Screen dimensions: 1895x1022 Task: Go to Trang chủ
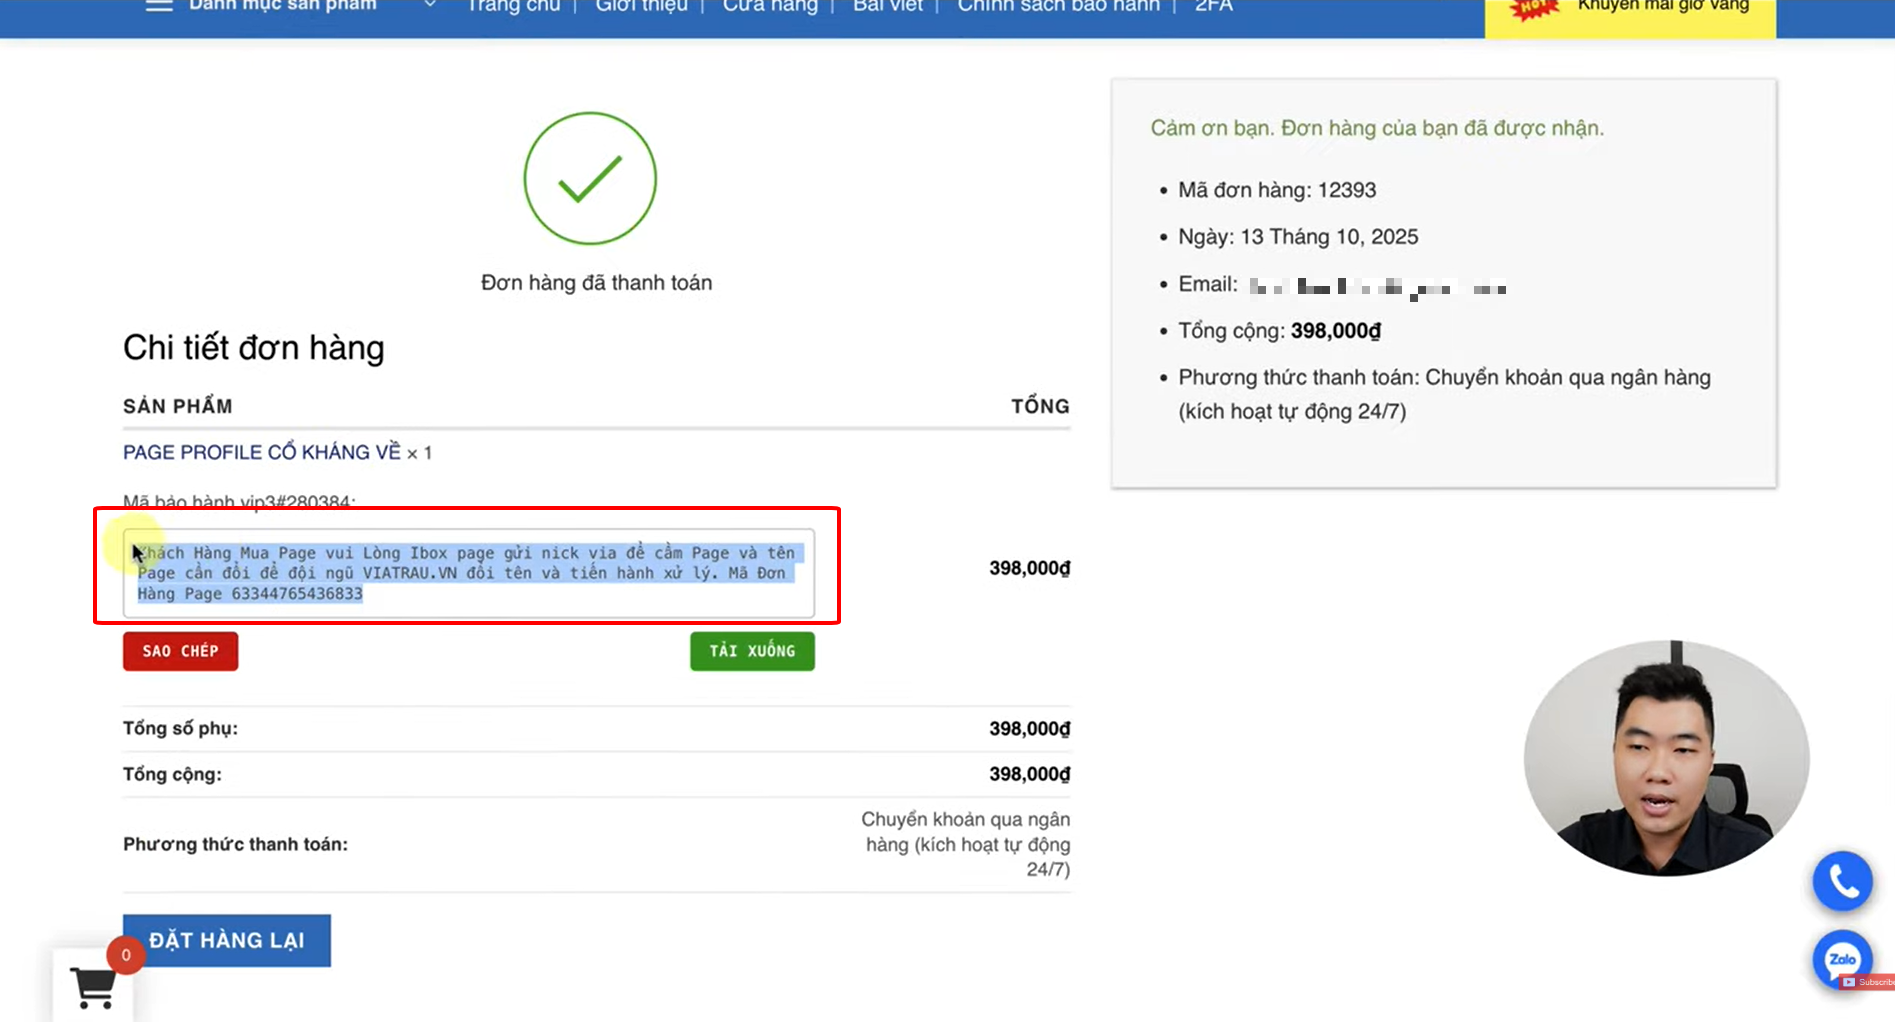click(x=513, y=6)
